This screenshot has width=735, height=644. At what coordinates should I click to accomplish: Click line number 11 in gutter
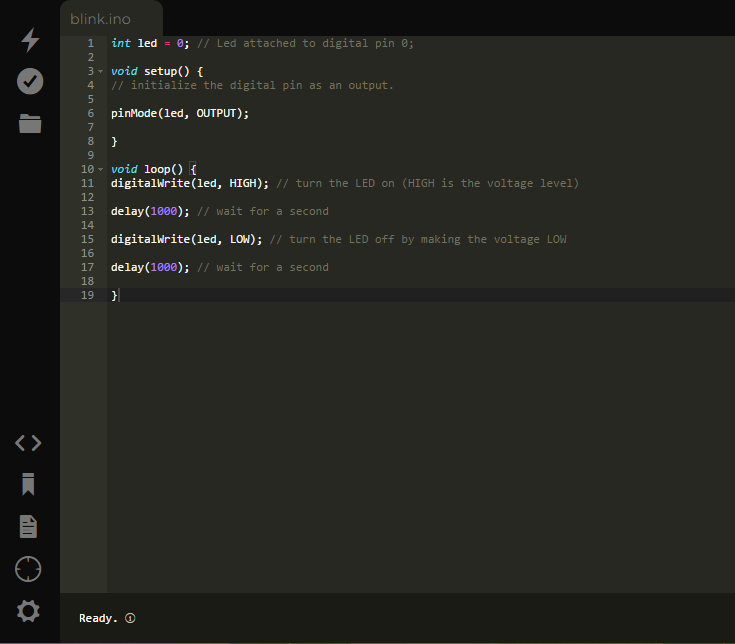(88, 183)
